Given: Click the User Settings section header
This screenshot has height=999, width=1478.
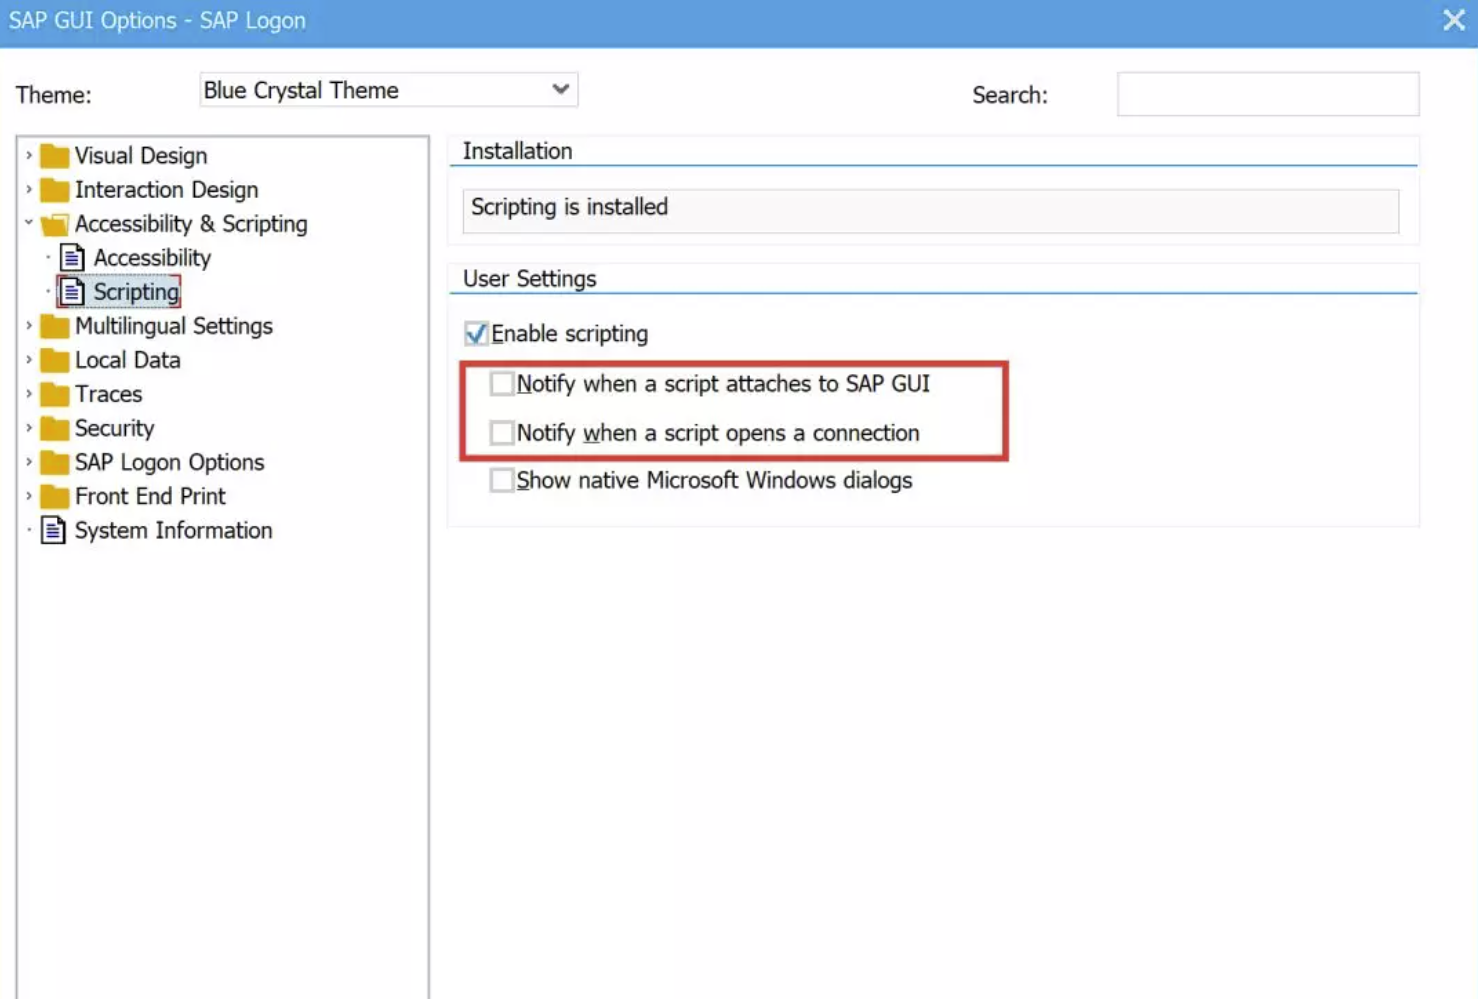Looking at the screenshot, I should point(529,279).
